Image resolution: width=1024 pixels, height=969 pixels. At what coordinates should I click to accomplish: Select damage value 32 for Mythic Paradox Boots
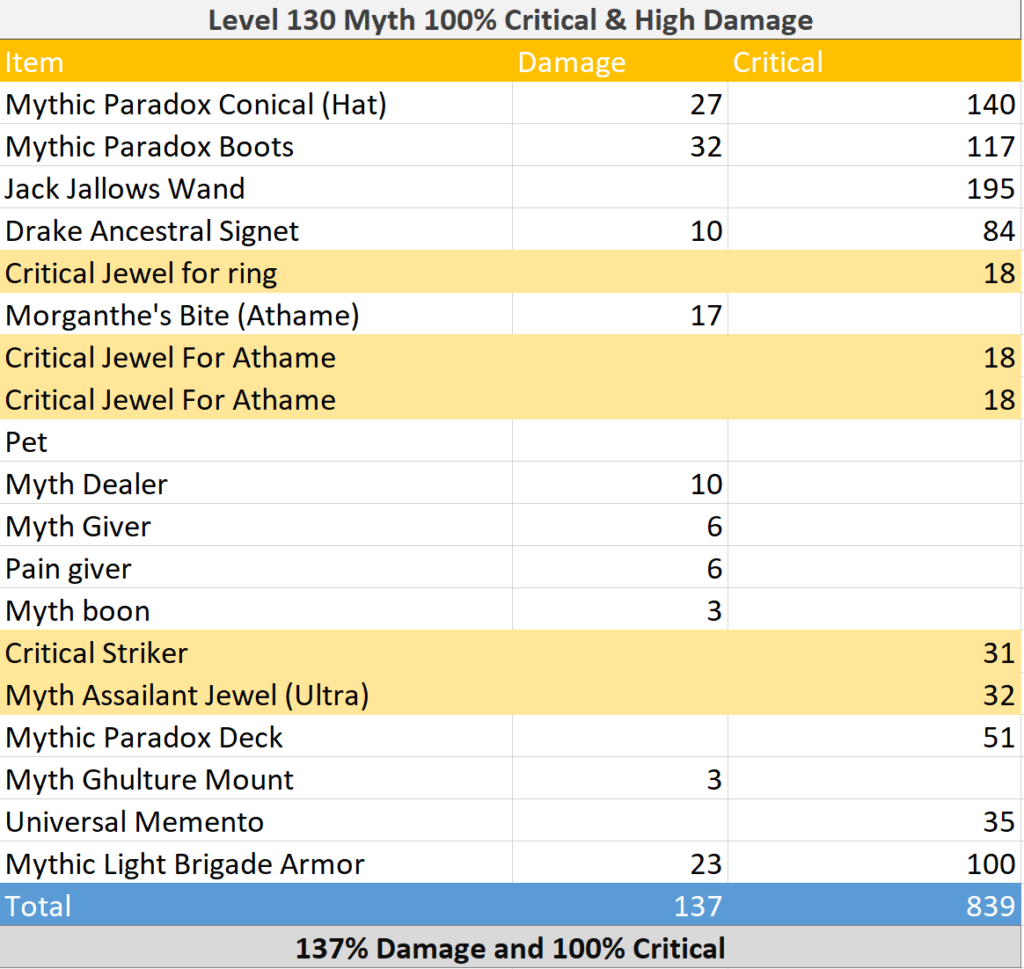click(x=620, y=146)
